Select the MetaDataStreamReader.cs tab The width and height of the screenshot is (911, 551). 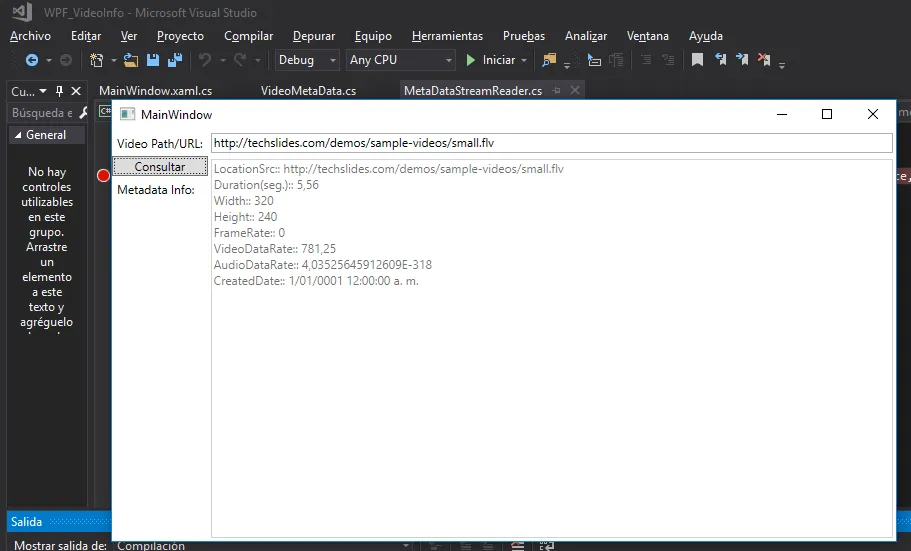click(473, 91)
